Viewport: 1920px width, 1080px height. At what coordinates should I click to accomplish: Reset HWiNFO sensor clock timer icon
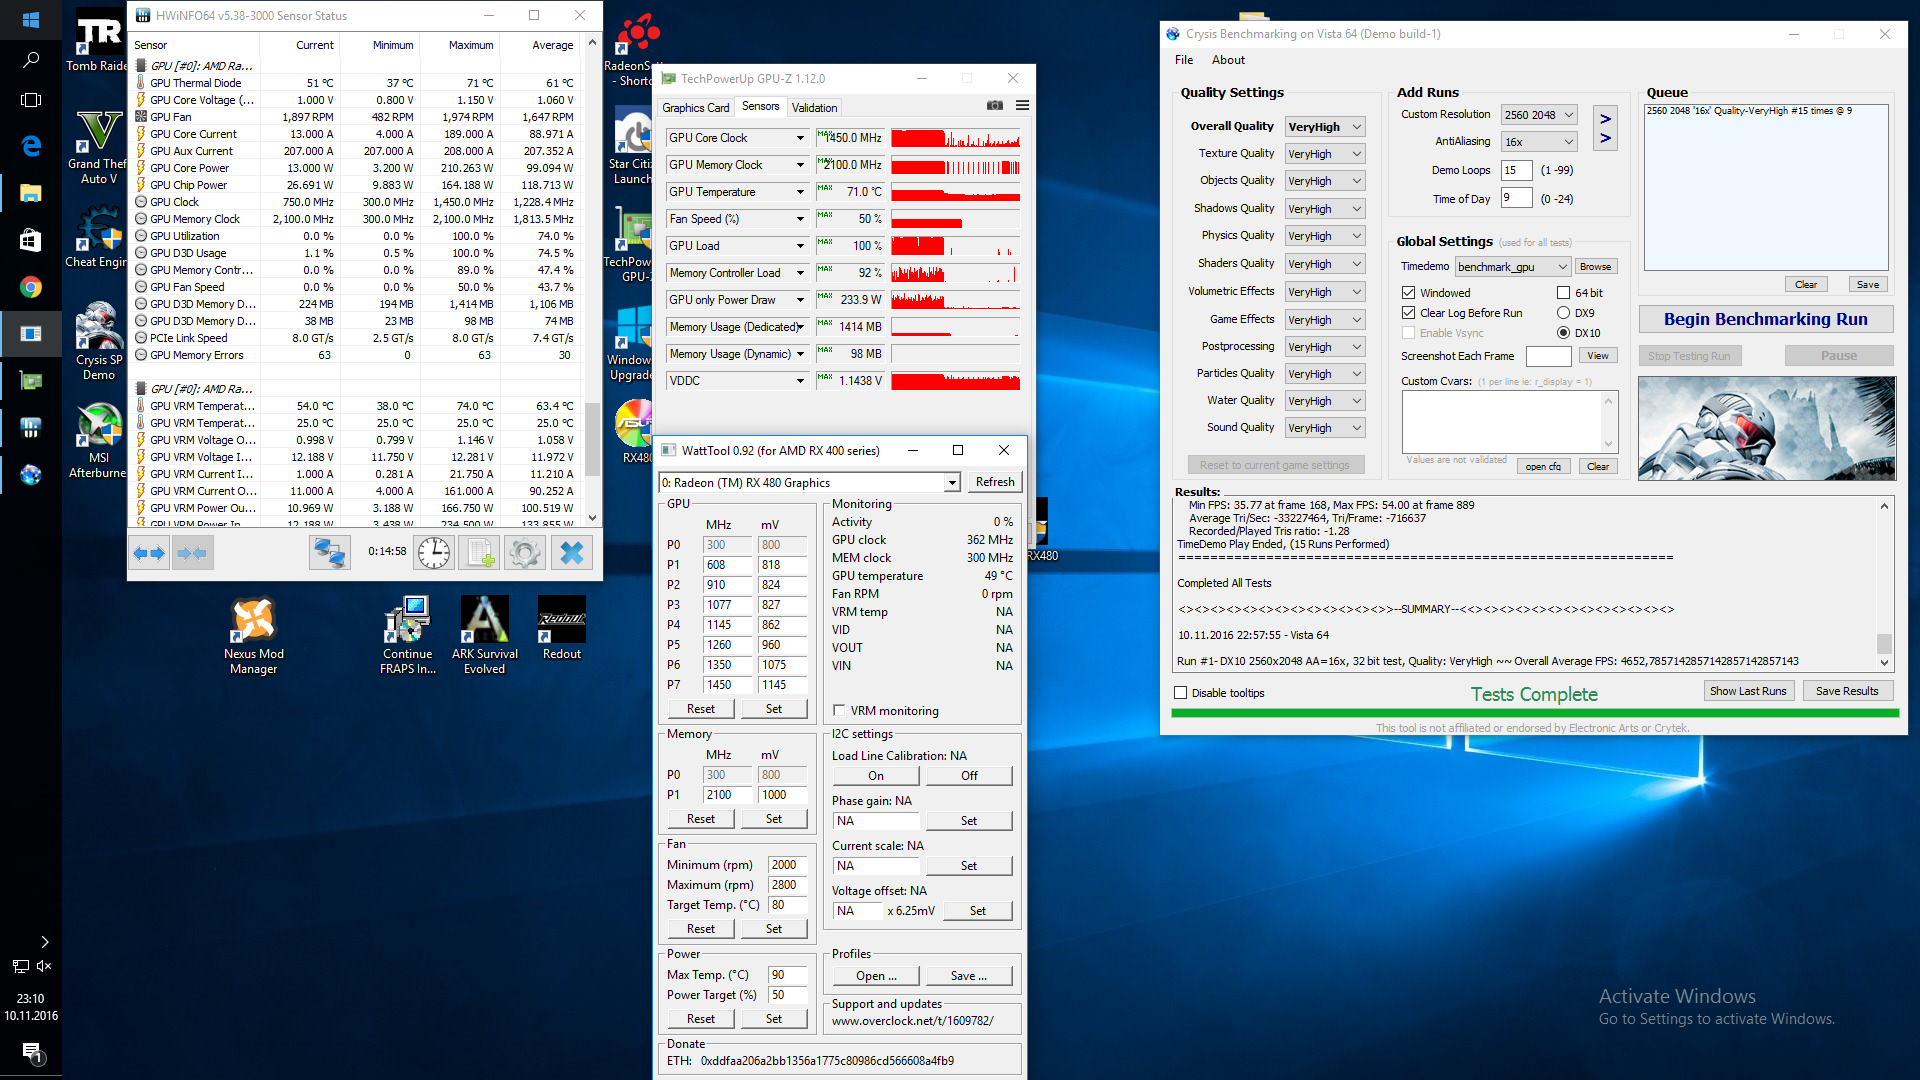coord(434,553)
